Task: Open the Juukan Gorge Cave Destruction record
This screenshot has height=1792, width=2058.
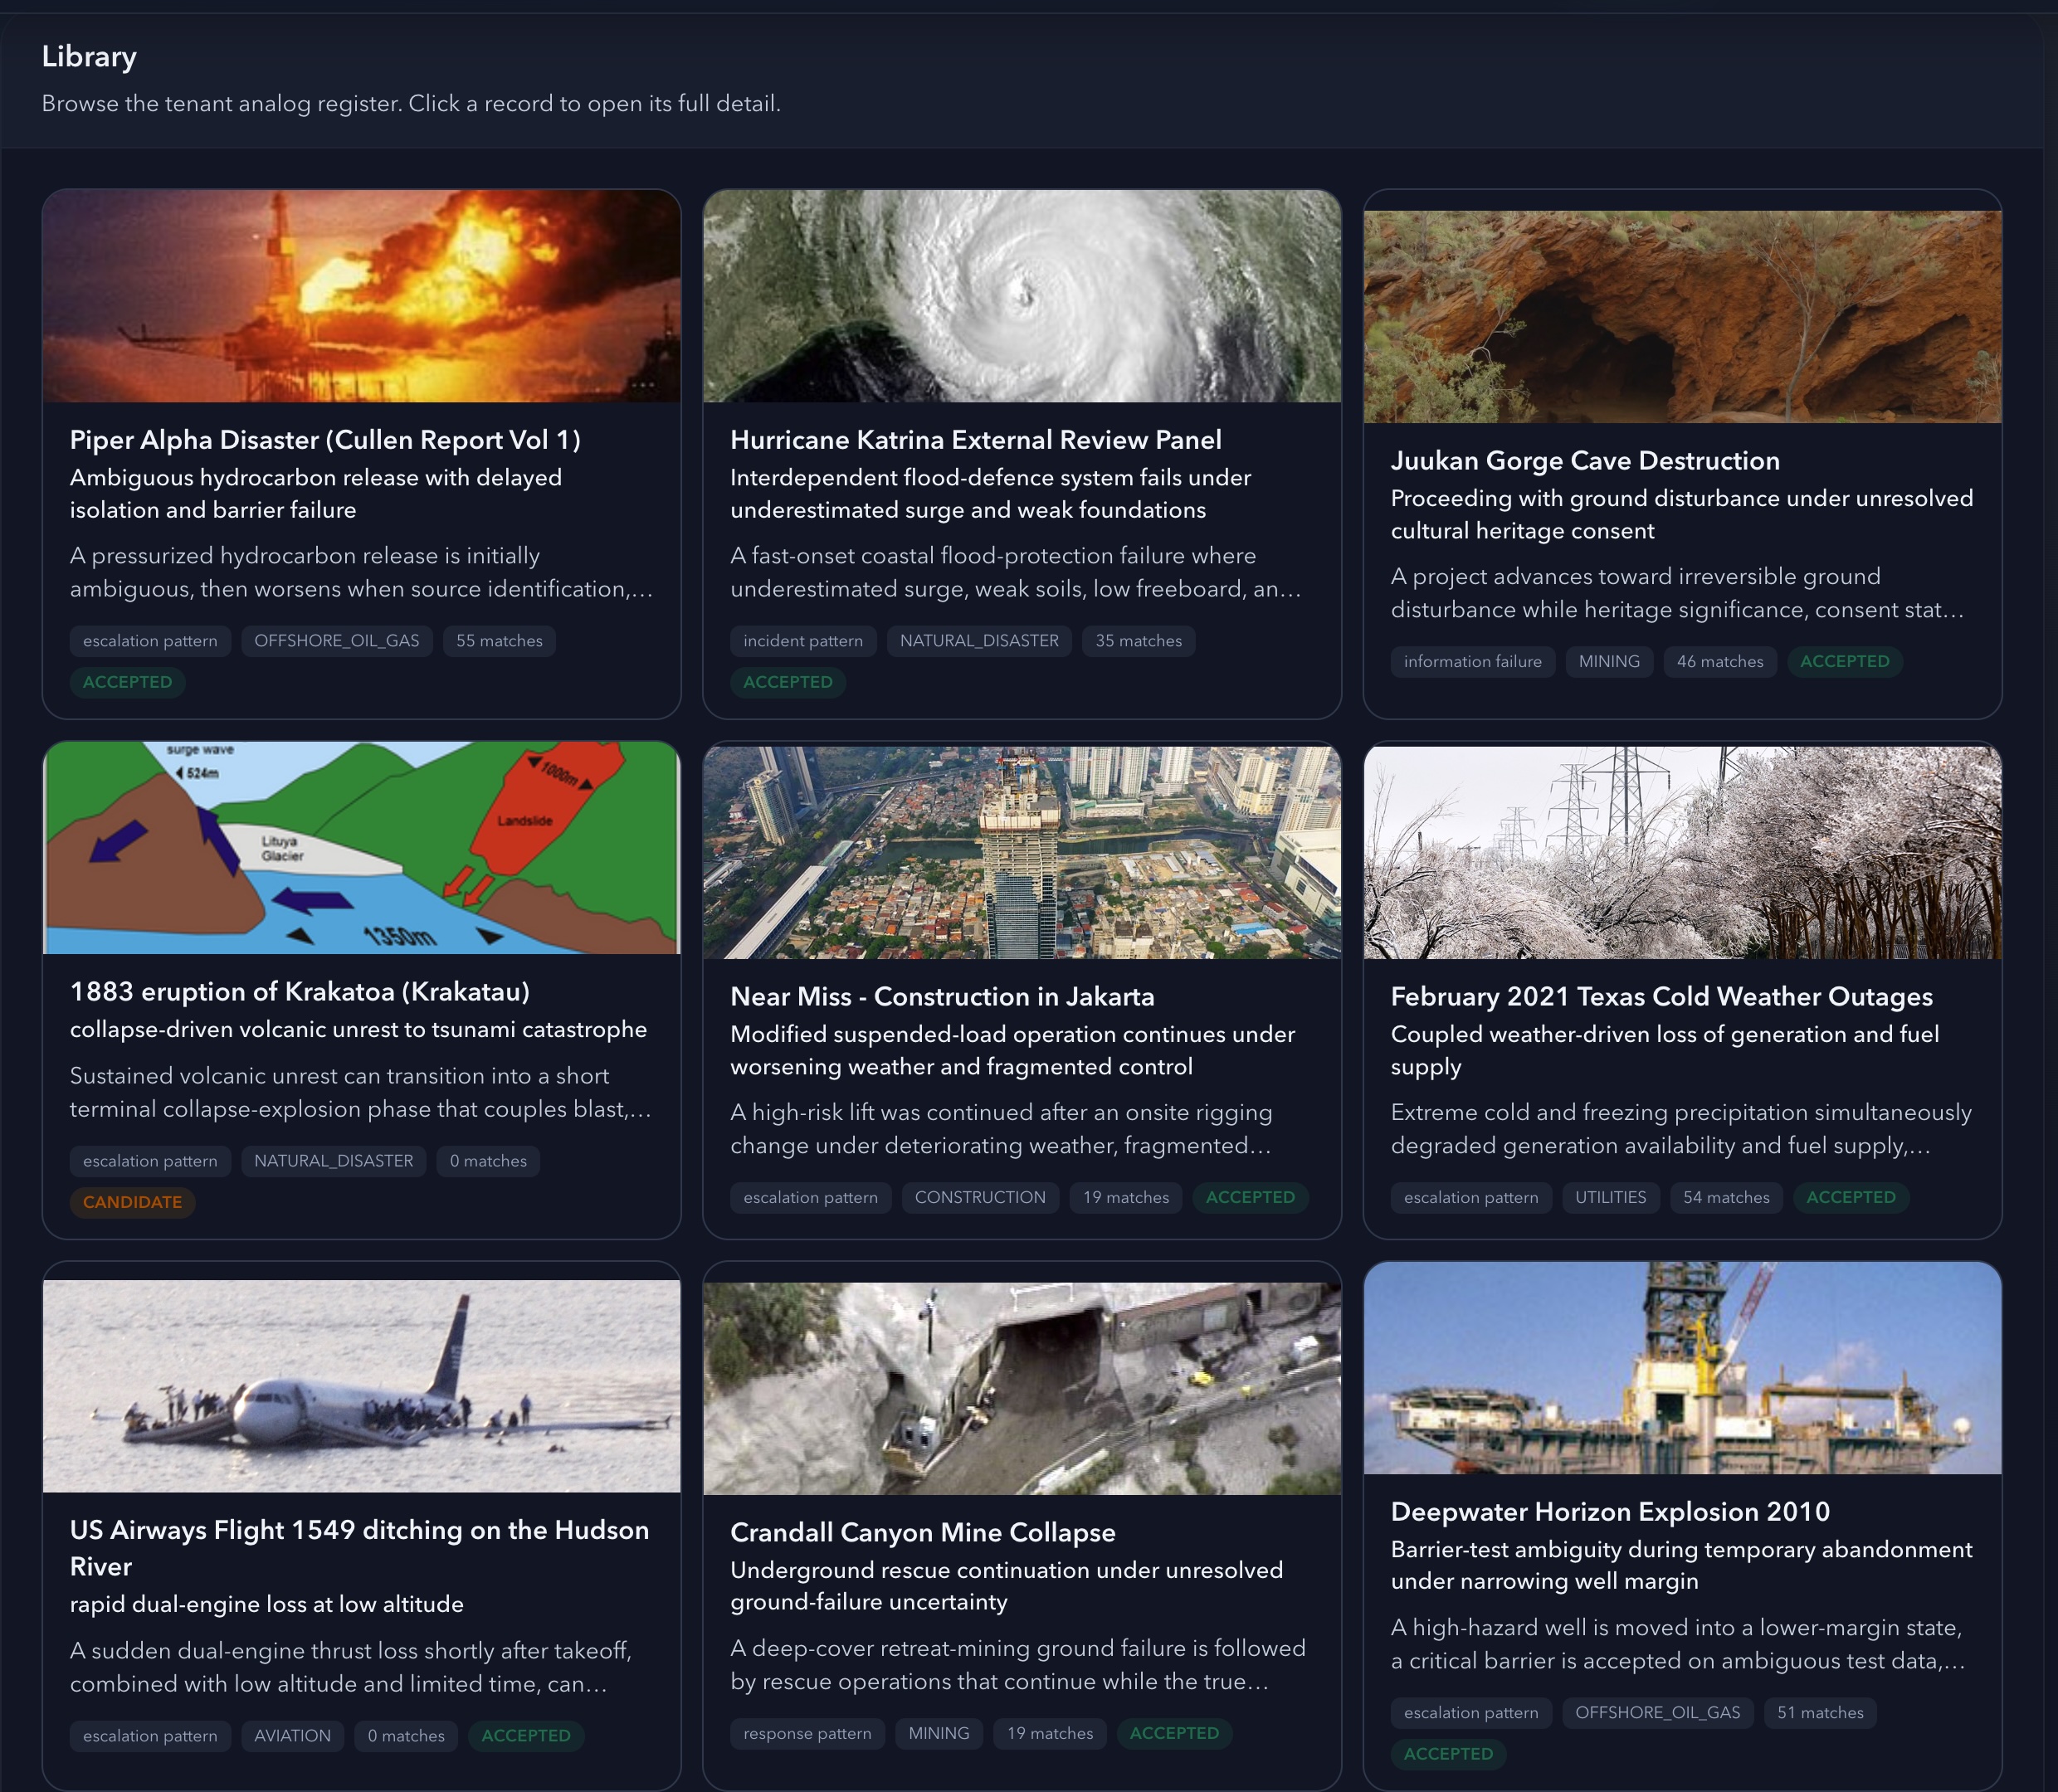Action: click(1585, 461)
